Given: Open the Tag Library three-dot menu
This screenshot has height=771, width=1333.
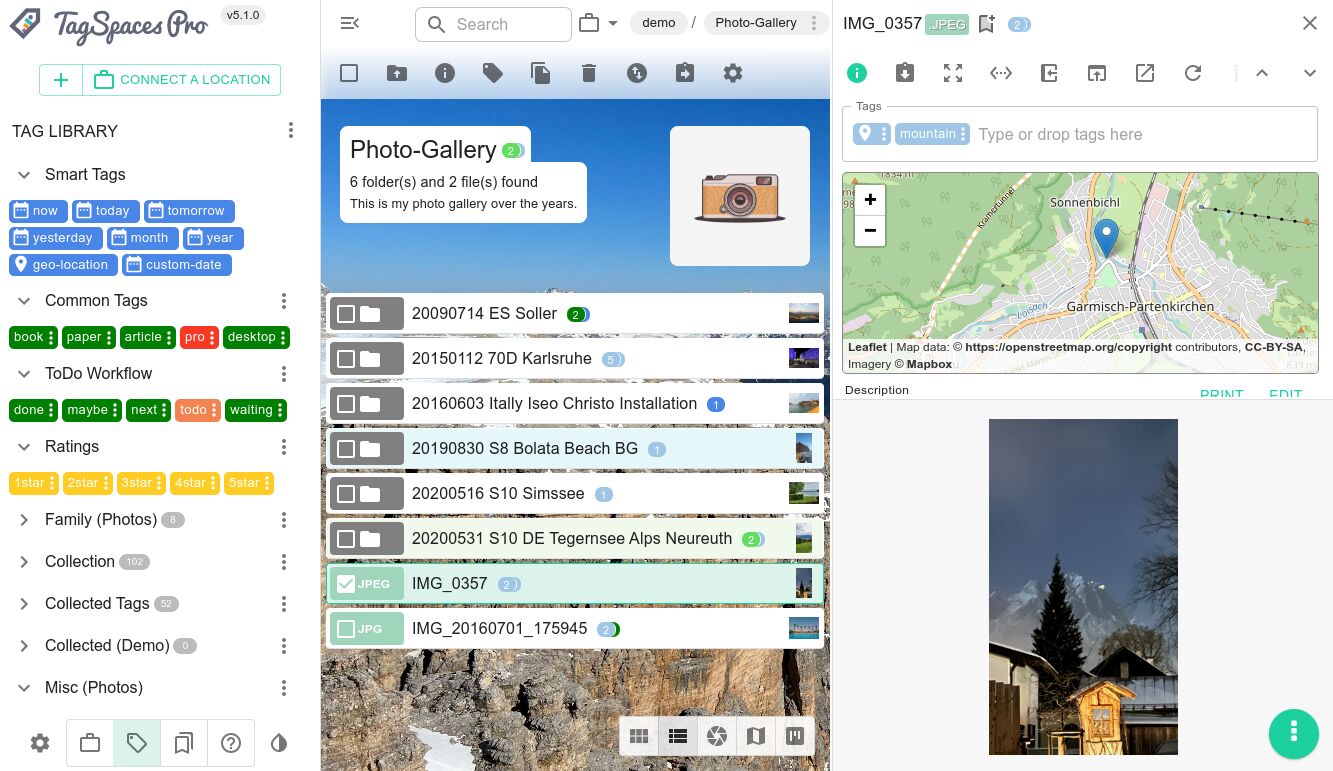Looking at the screenshot, I should 291,131.
